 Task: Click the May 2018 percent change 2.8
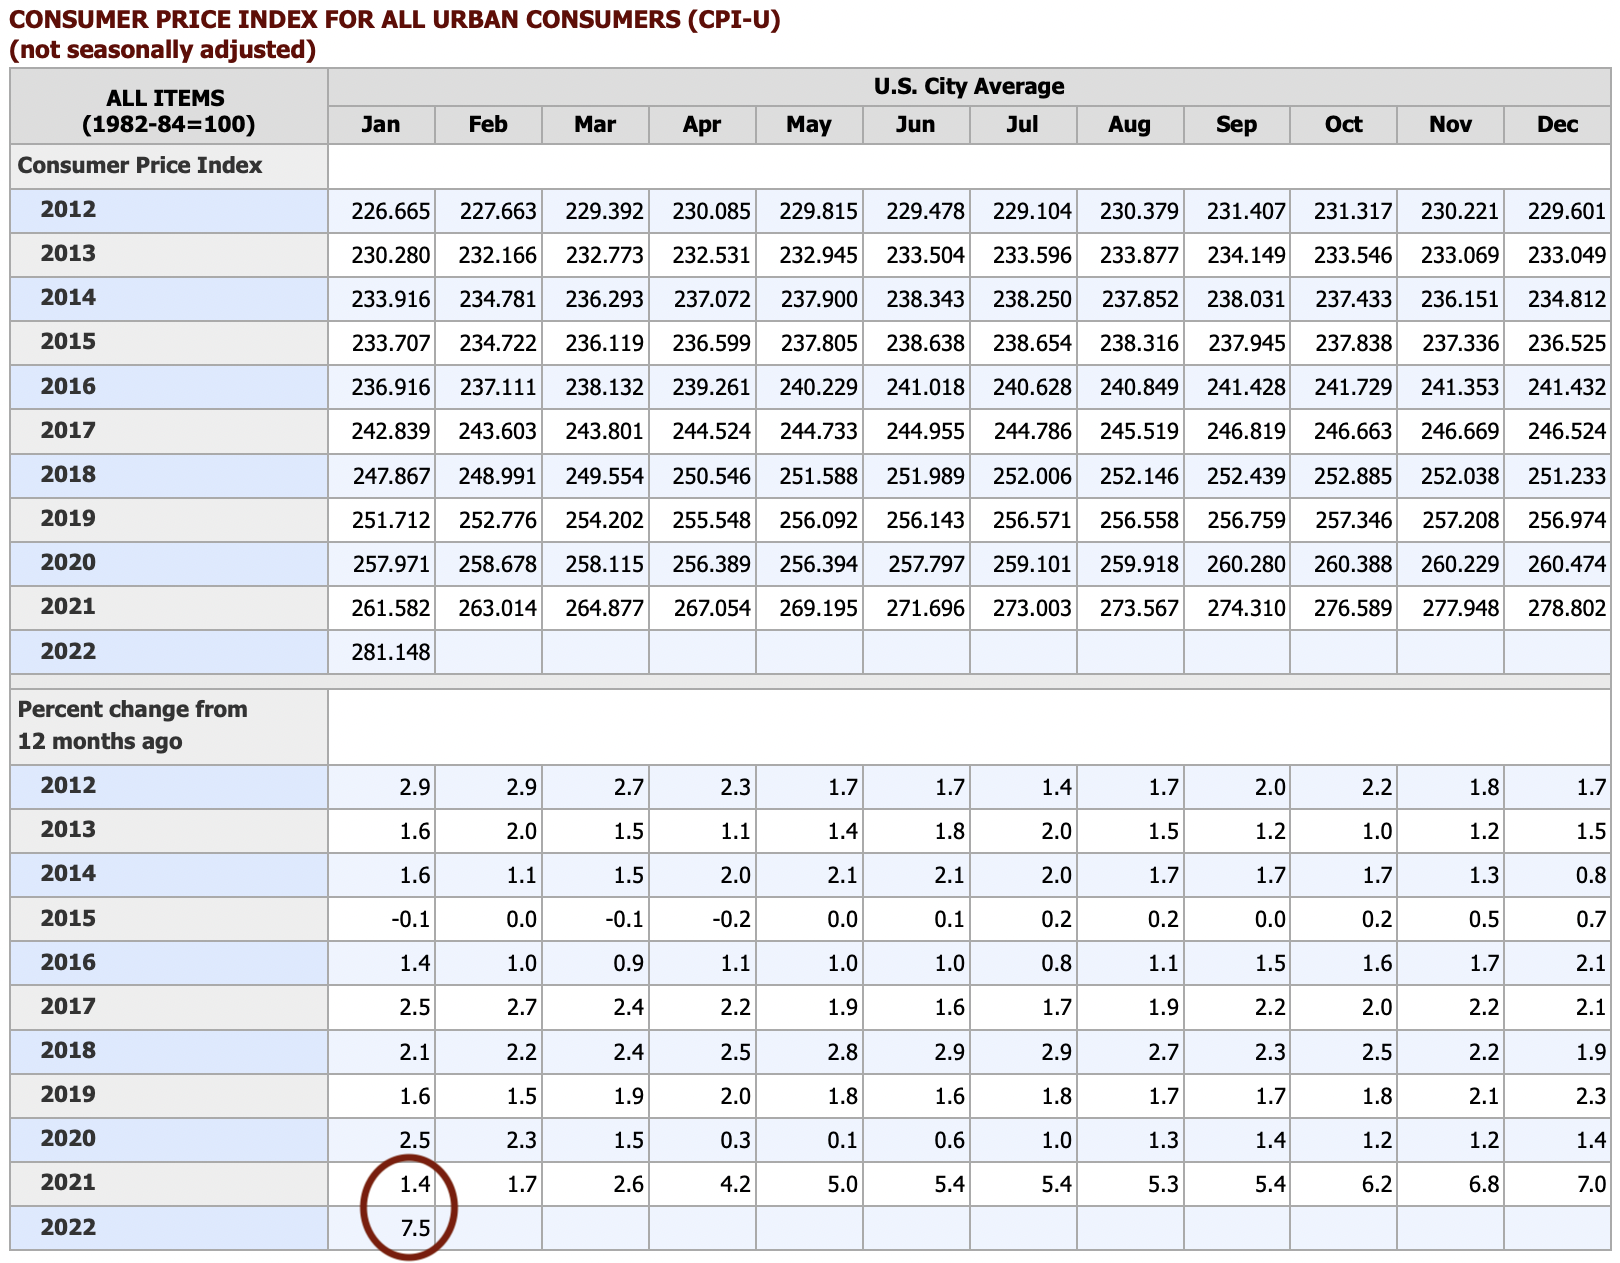[x=842, y=1053]
